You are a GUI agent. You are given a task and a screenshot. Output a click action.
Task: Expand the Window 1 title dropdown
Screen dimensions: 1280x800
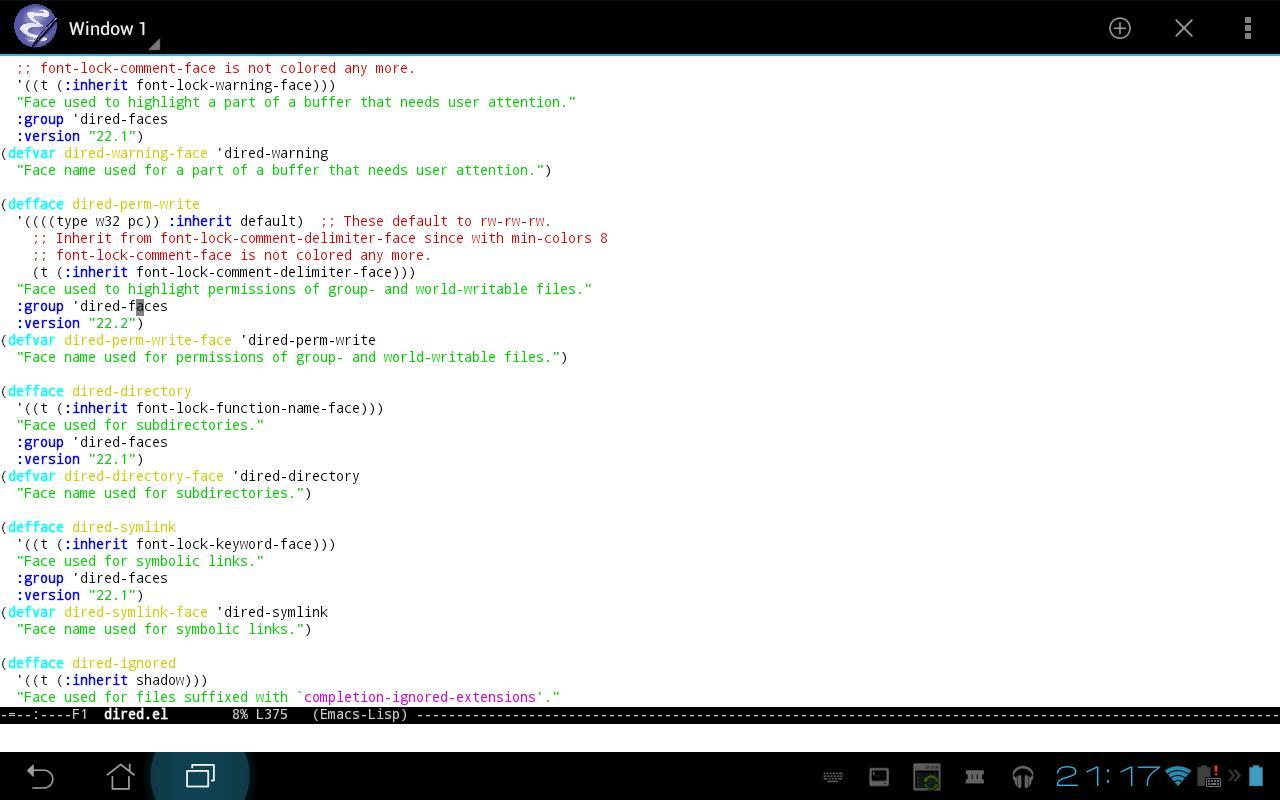(x=153, y=44)
